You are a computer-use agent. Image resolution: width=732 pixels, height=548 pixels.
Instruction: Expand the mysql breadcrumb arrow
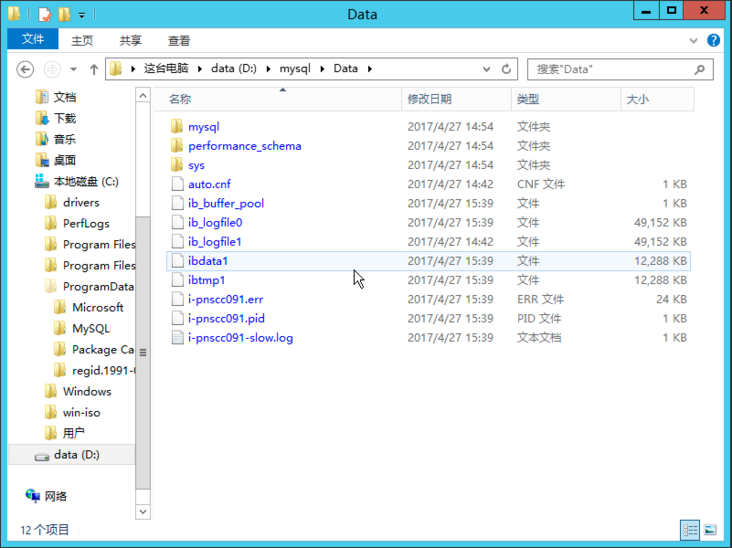[x=322, y=69]
